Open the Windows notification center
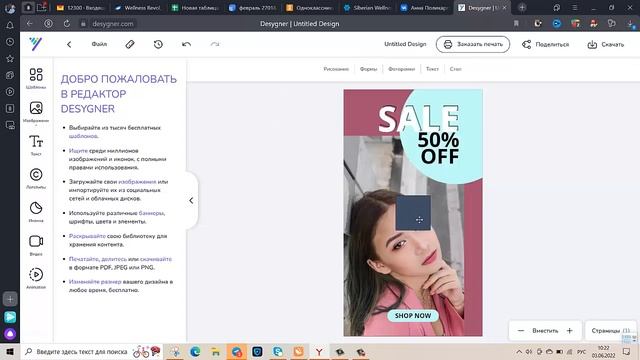 point(627,351)
